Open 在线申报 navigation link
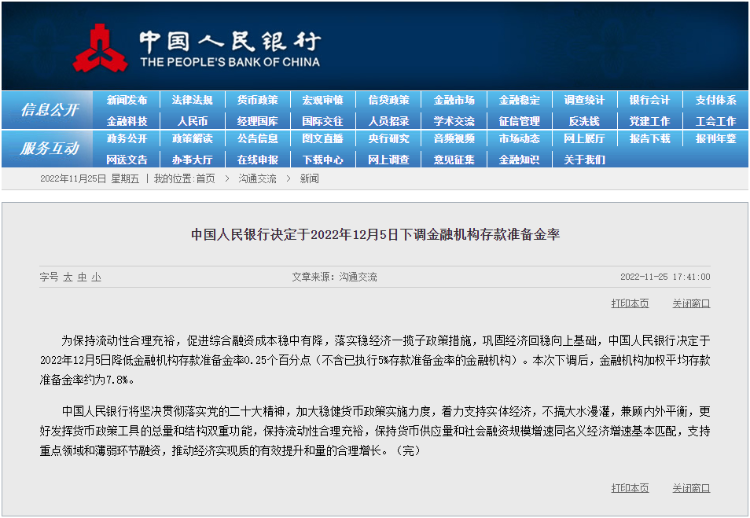 coord(257,159)
